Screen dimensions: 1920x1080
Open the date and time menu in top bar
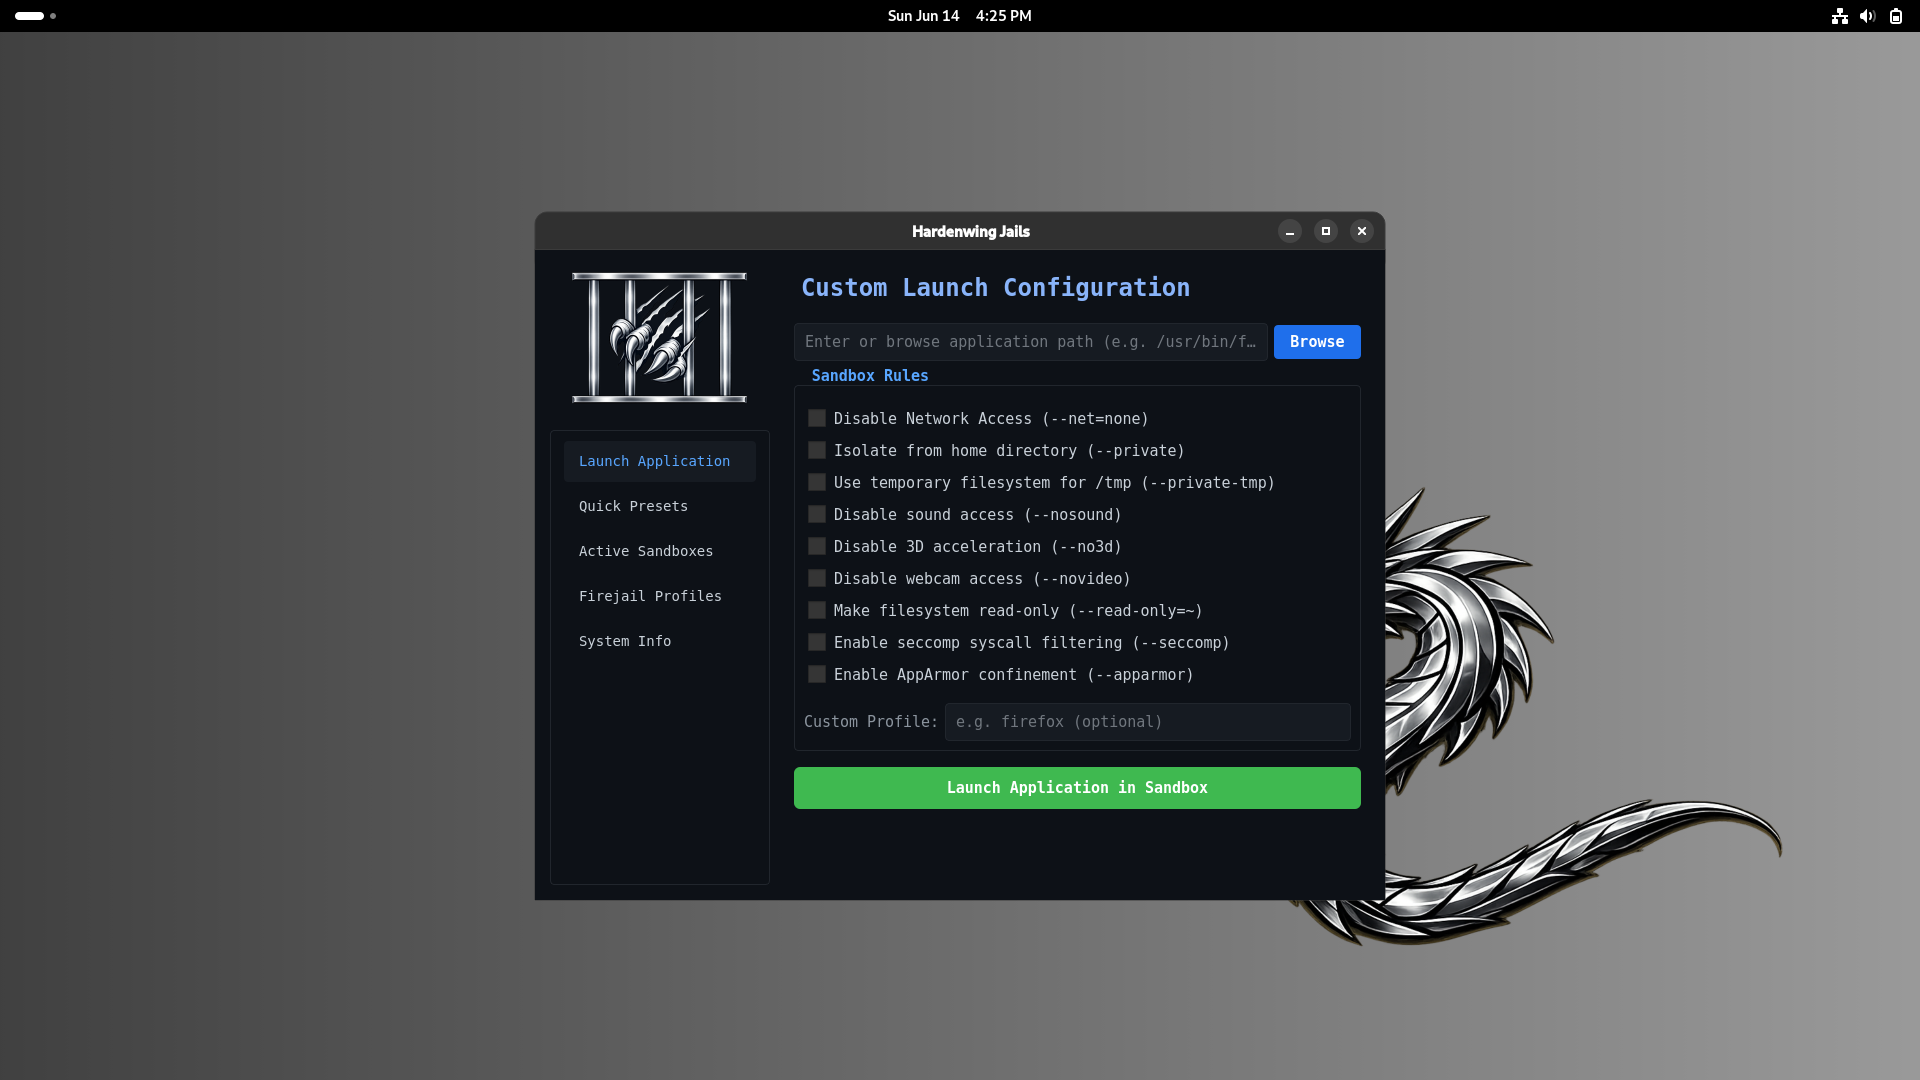click(x=959, y=16)
